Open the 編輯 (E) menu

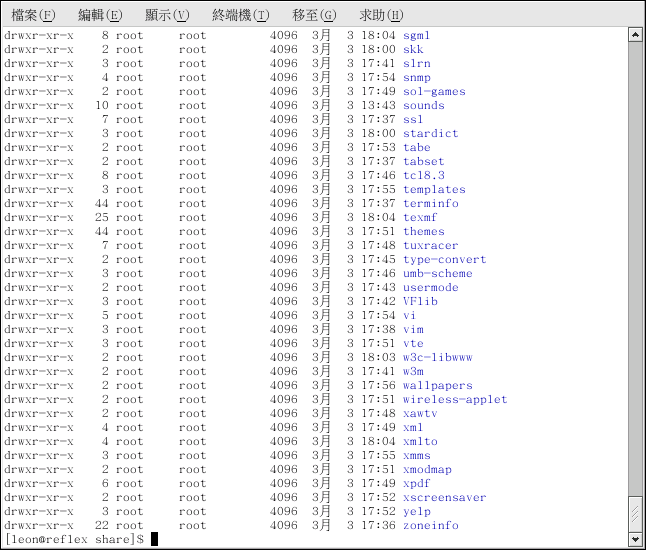pyautogui.click(x=100, y=15)
